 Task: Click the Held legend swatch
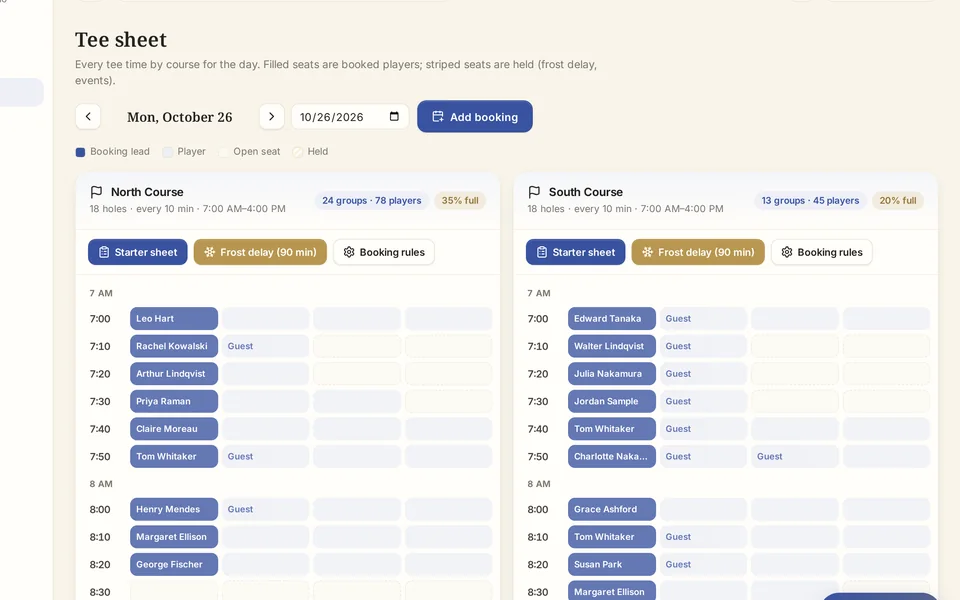[x=298, y=152]
